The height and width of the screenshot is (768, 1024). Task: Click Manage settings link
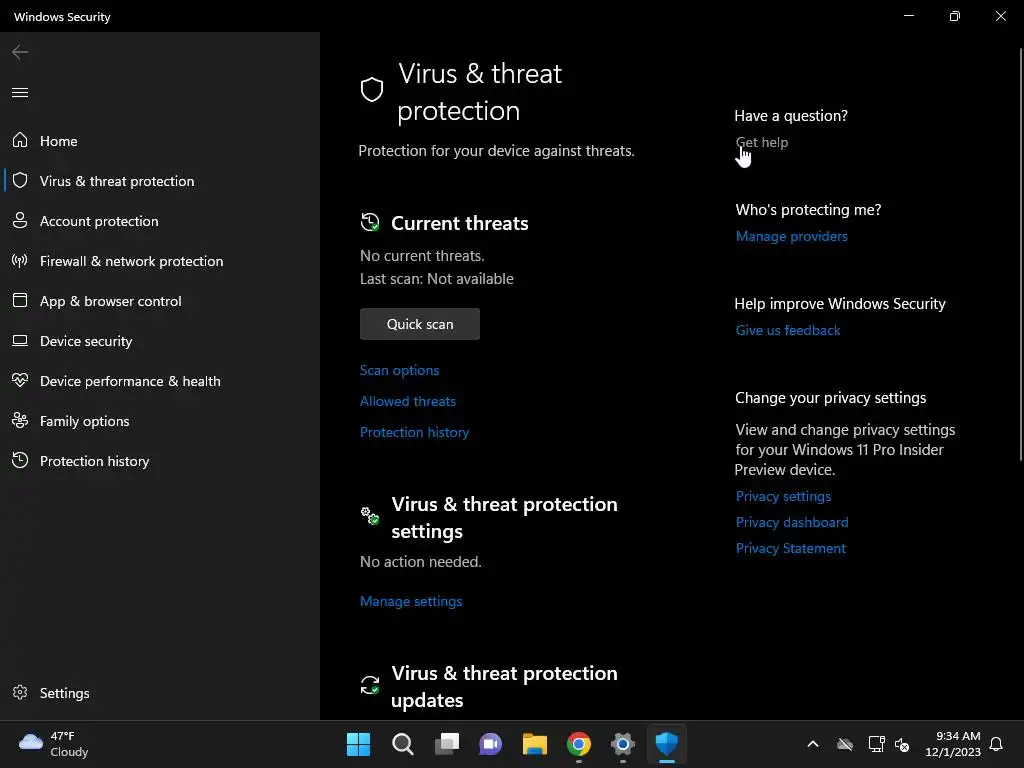coord(411,601)
